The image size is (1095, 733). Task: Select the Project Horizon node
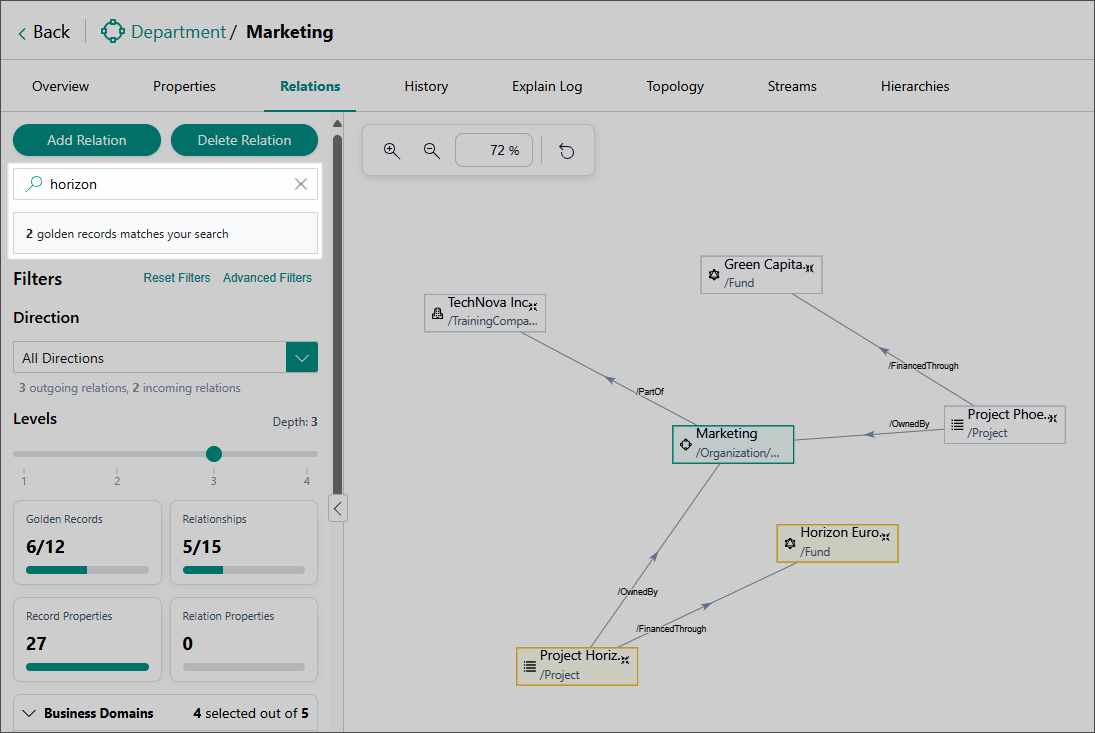576,665
